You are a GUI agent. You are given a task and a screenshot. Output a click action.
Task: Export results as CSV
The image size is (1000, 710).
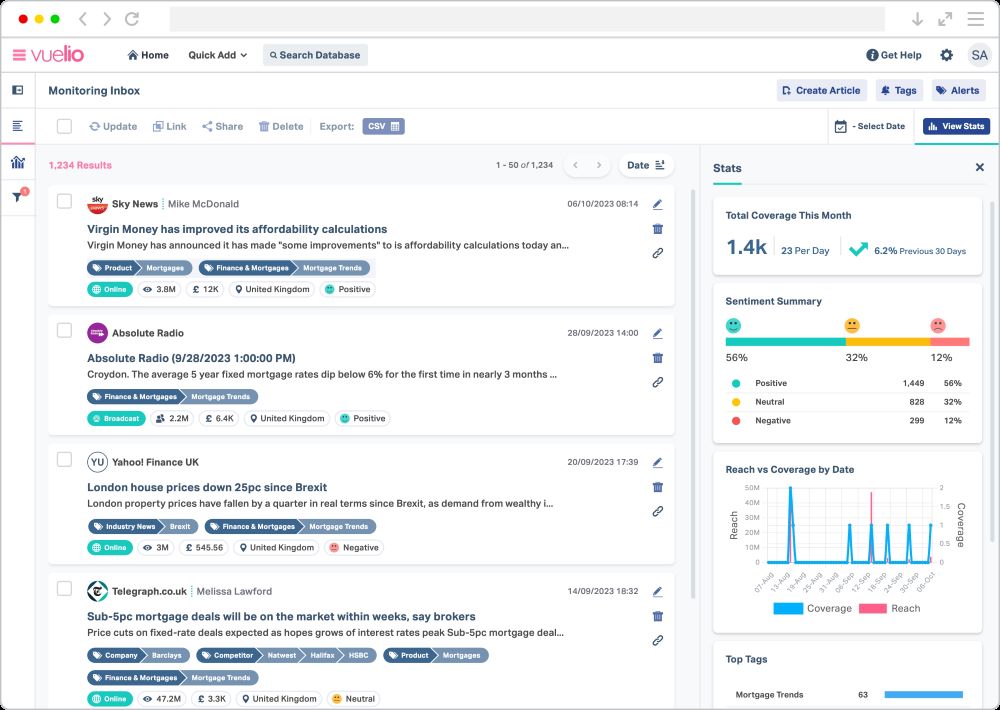(x=383, y=126)
